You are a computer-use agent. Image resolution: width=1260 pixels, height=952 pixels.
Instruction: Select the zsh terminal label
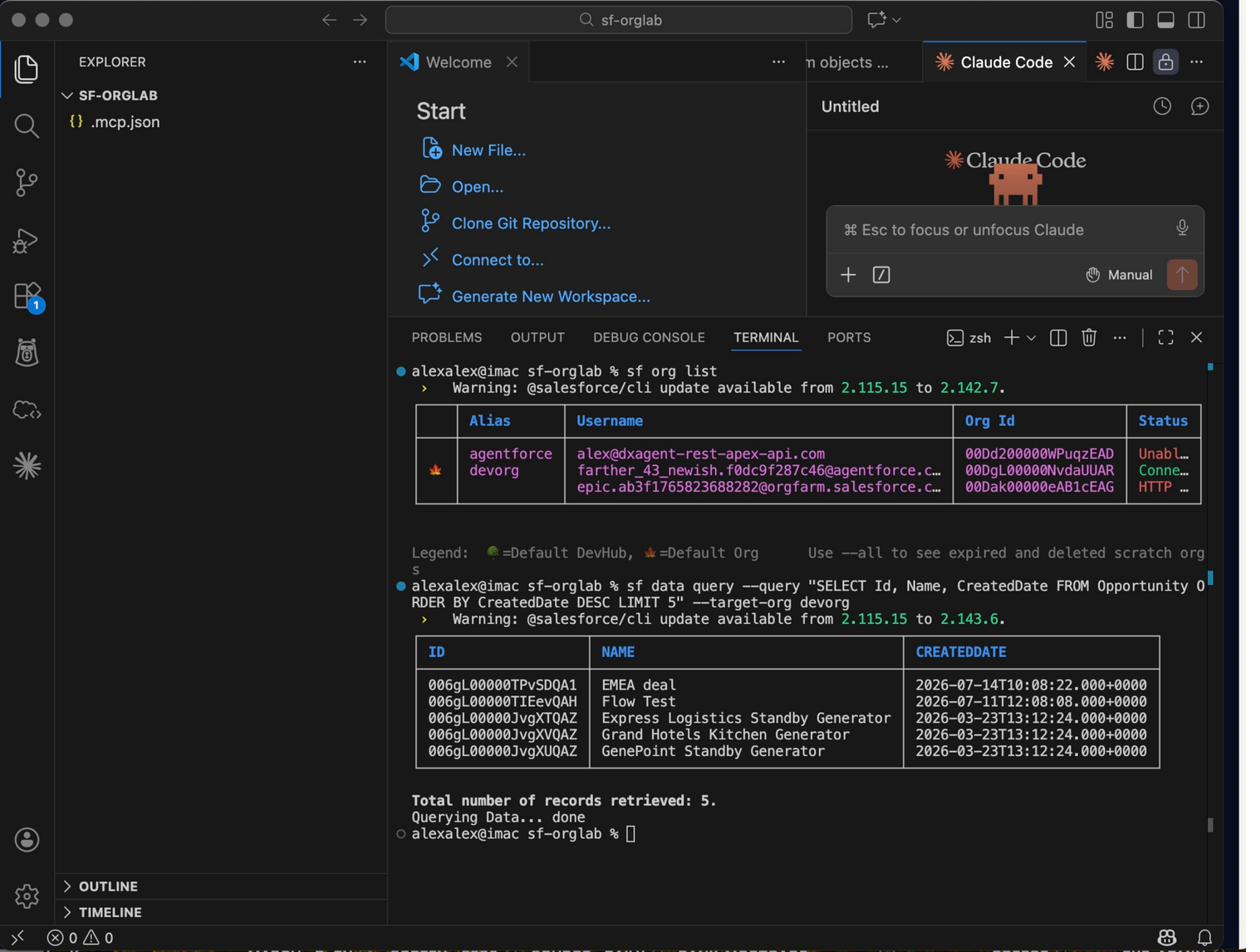click(x=969, y=338)
